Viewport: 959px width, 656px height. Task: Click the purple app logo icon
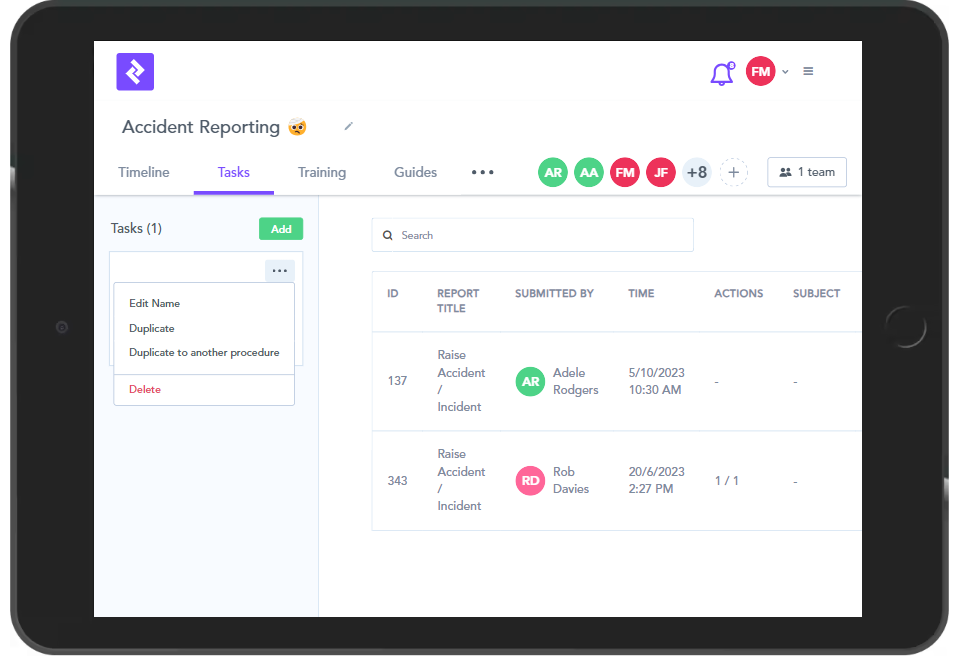click(x=135, y=72)
